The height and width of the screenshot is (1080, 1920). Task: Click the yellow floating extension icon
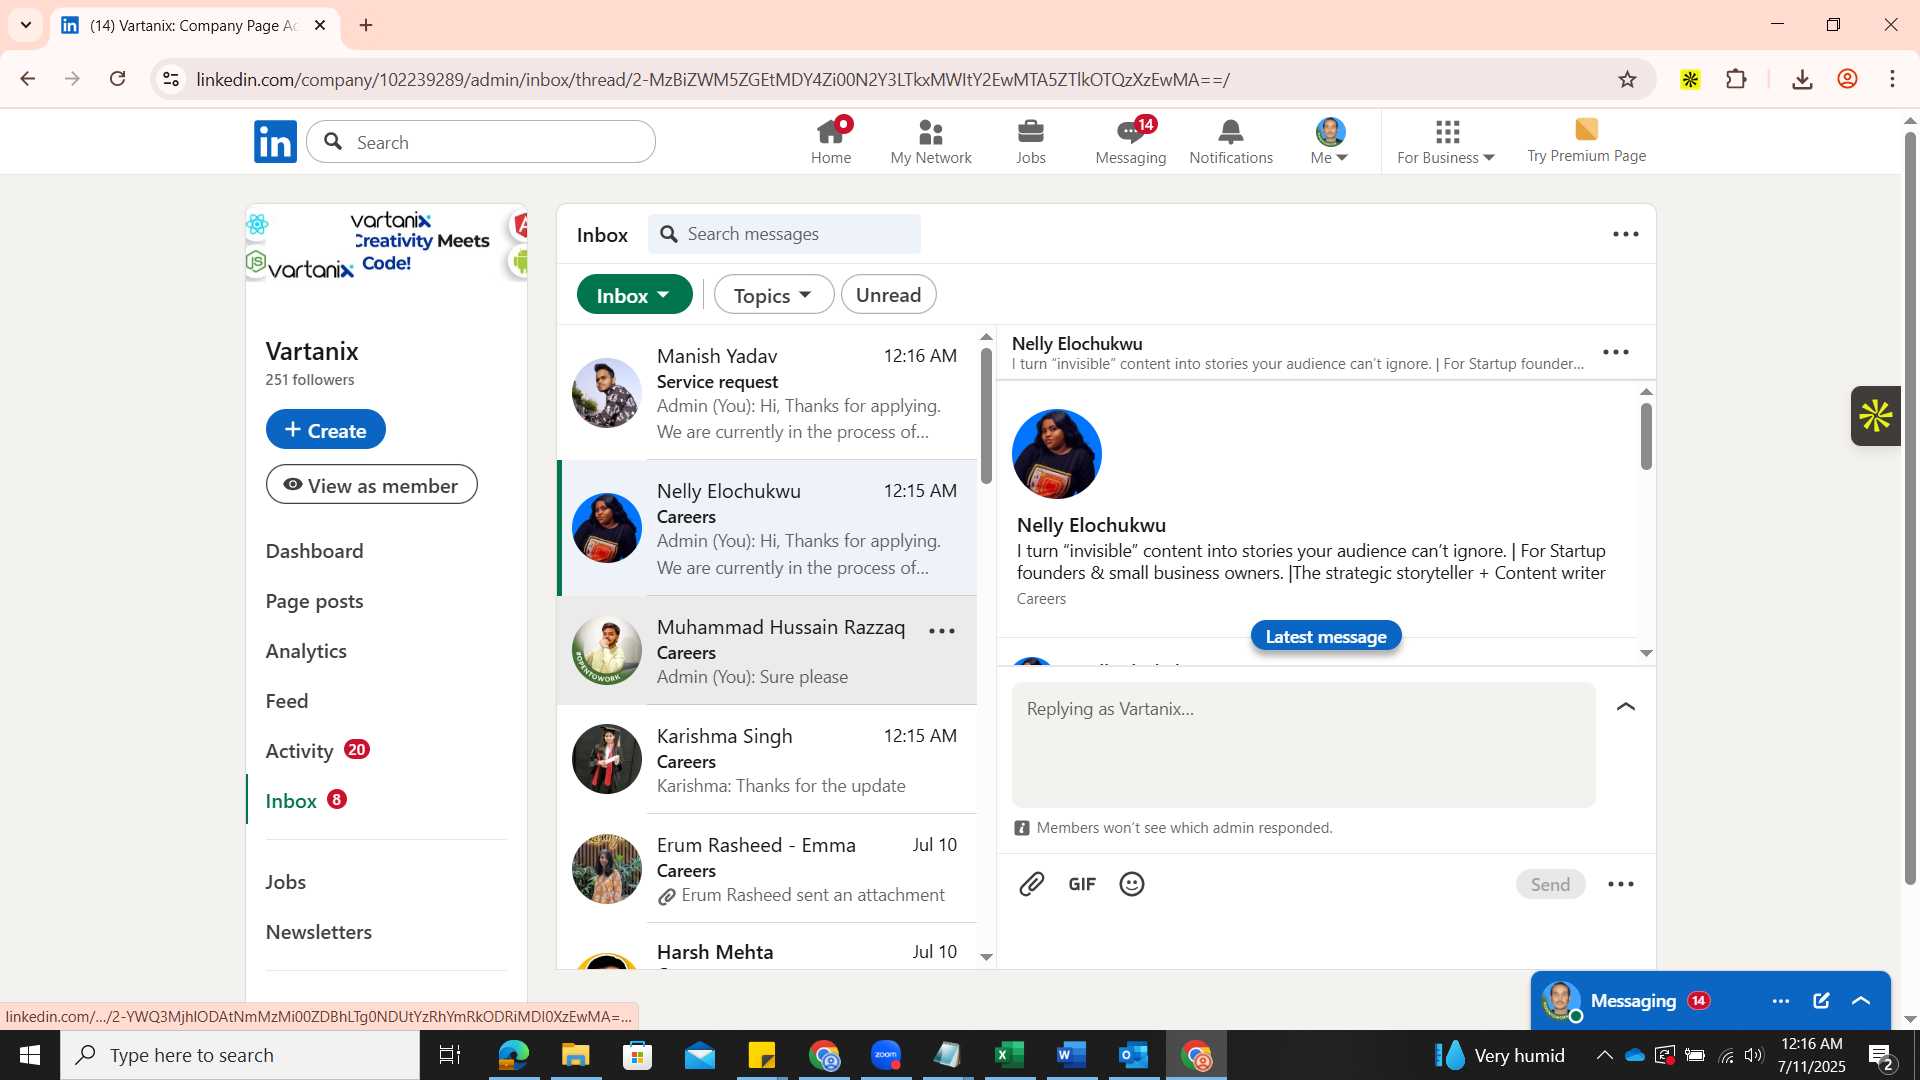[1875, 416]
